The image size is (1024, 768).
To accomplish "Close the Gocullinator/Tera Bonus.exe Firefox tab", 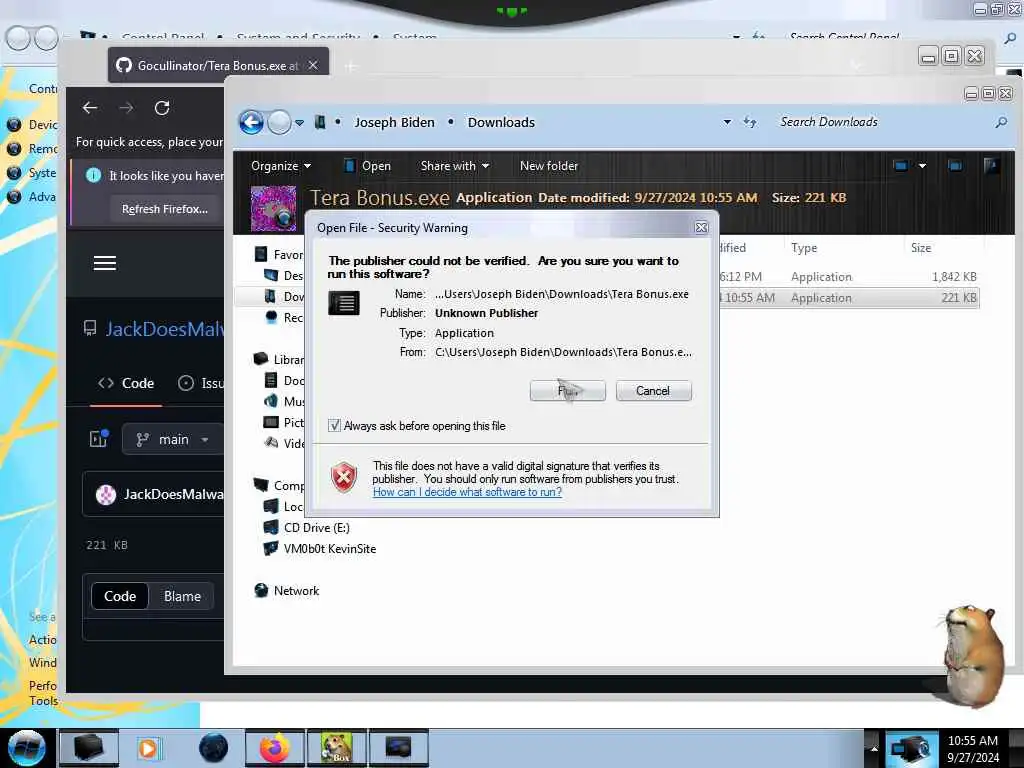I will (313, 65).
